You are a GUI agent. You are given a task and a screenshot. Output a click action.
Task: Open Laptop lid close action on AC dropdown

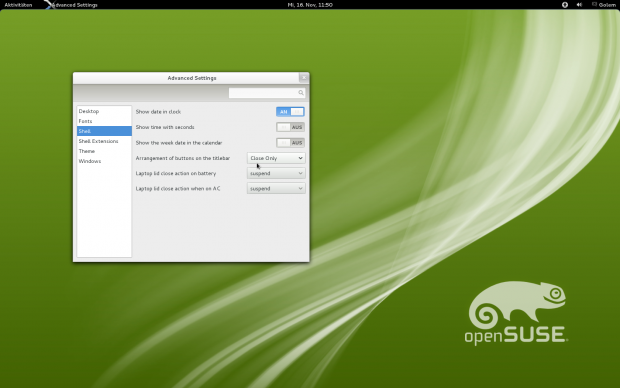click(276, 189)
